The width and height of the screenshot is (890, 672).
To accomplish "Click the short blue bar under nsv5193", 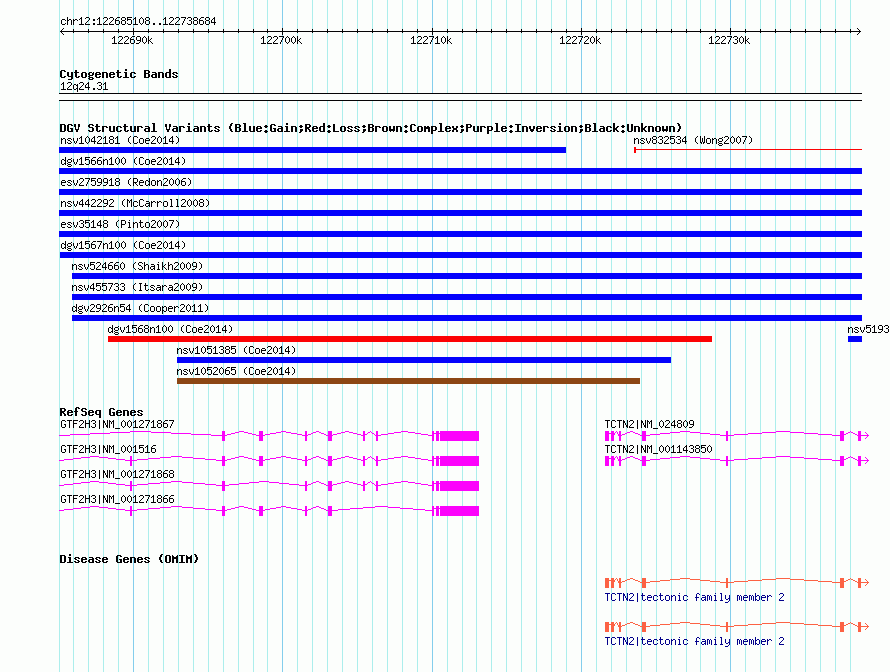I will pos(855,339).
